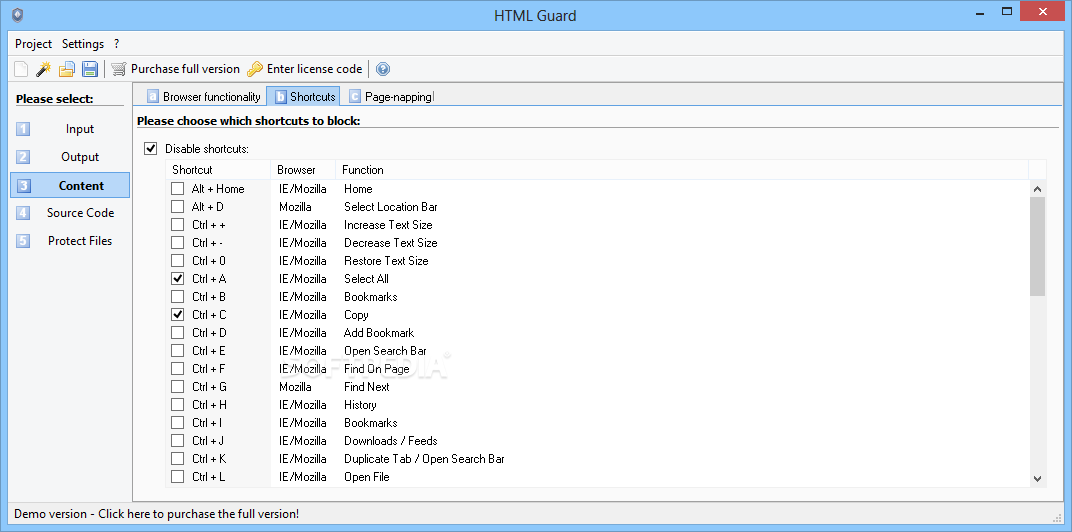Click the 'a' icon on Browser functionality tab
This screenshot has width=1072, height=532.
[153, 97]
